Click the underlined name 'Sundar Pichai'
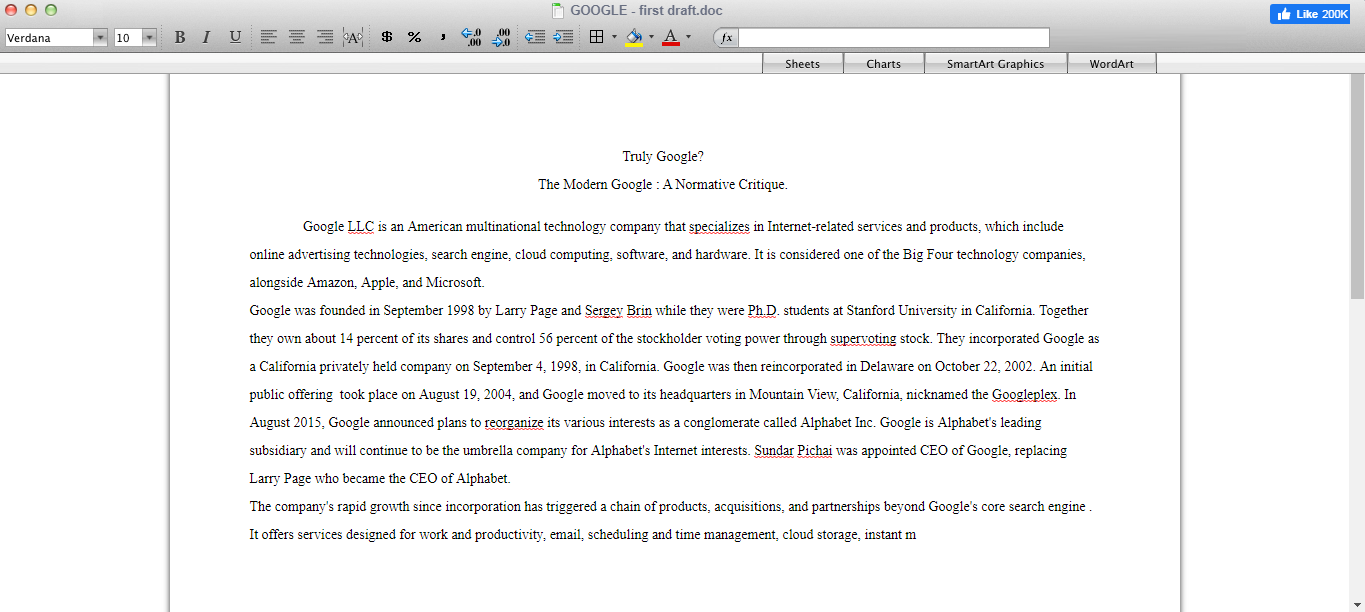The image size is (1365, 612). [793, 450]
